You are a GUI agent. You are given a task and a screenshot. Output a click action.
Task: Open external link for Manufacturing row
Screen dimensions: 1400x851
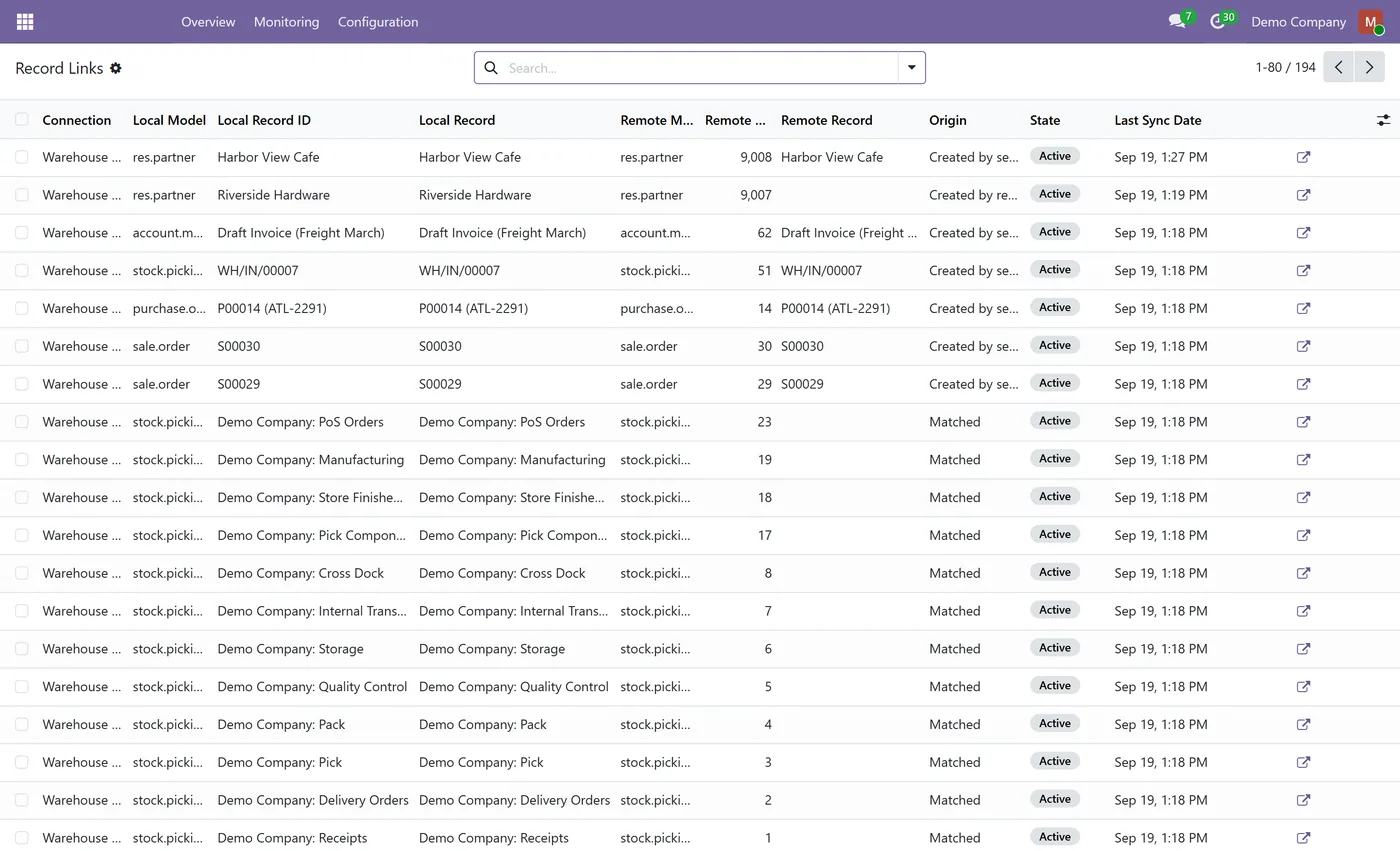[x=1303, y=460]
